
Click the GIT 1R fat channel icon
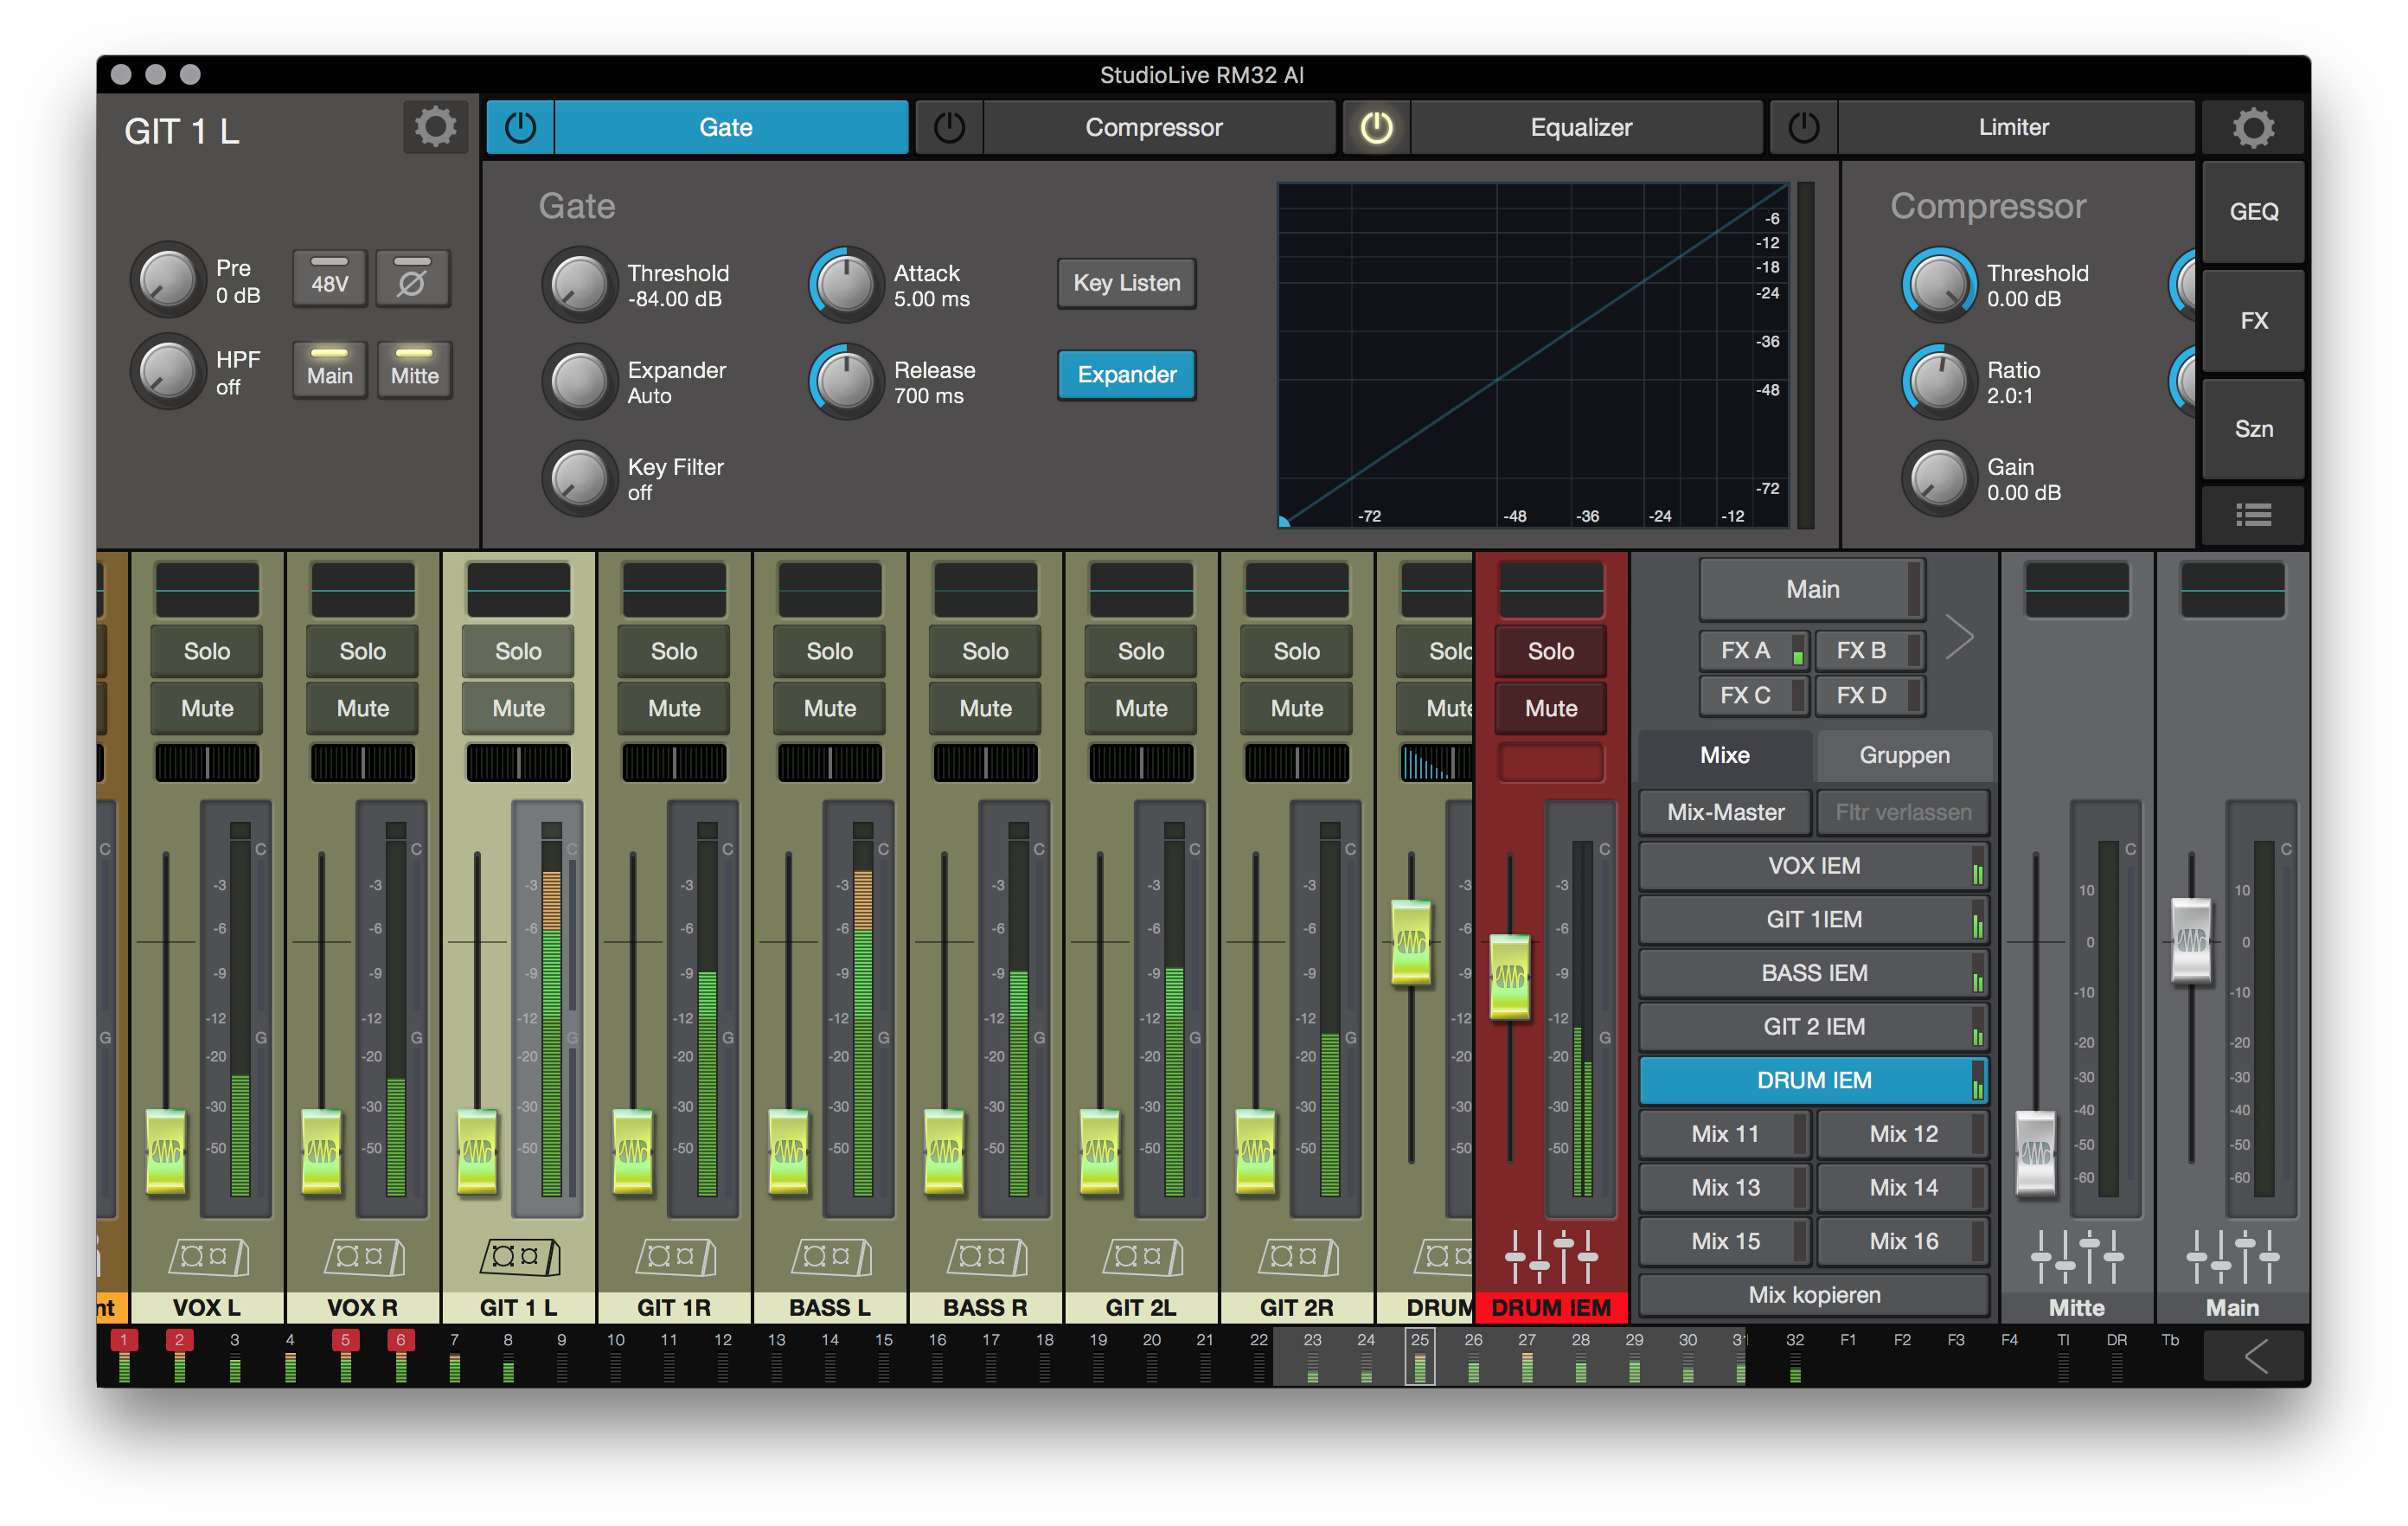675,1256
